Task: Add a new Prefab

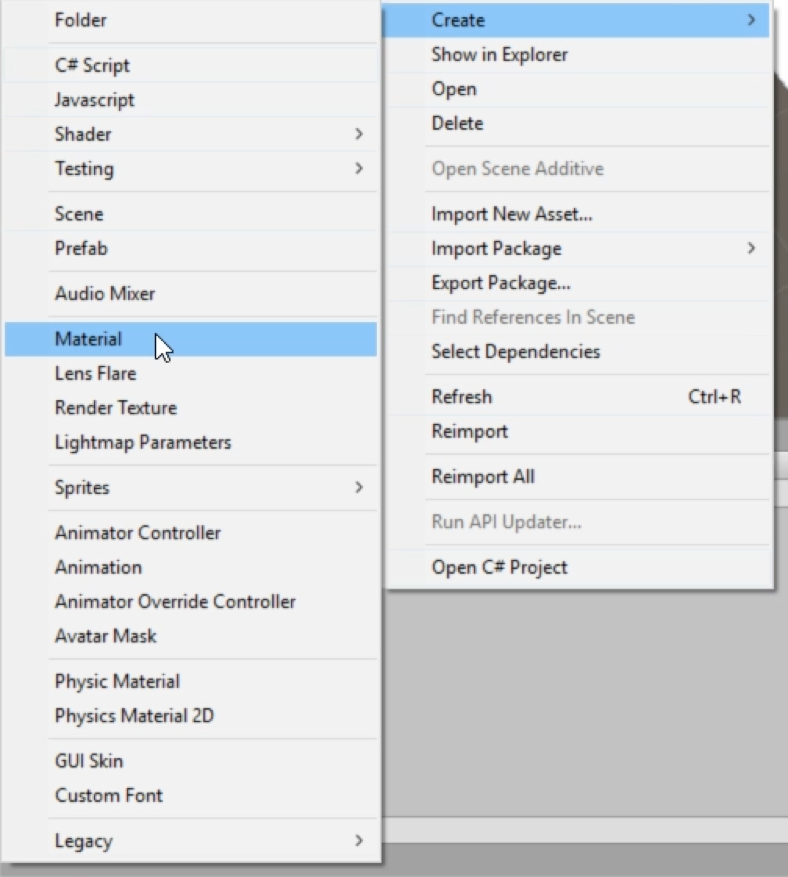Action: (x=191, y=248)
